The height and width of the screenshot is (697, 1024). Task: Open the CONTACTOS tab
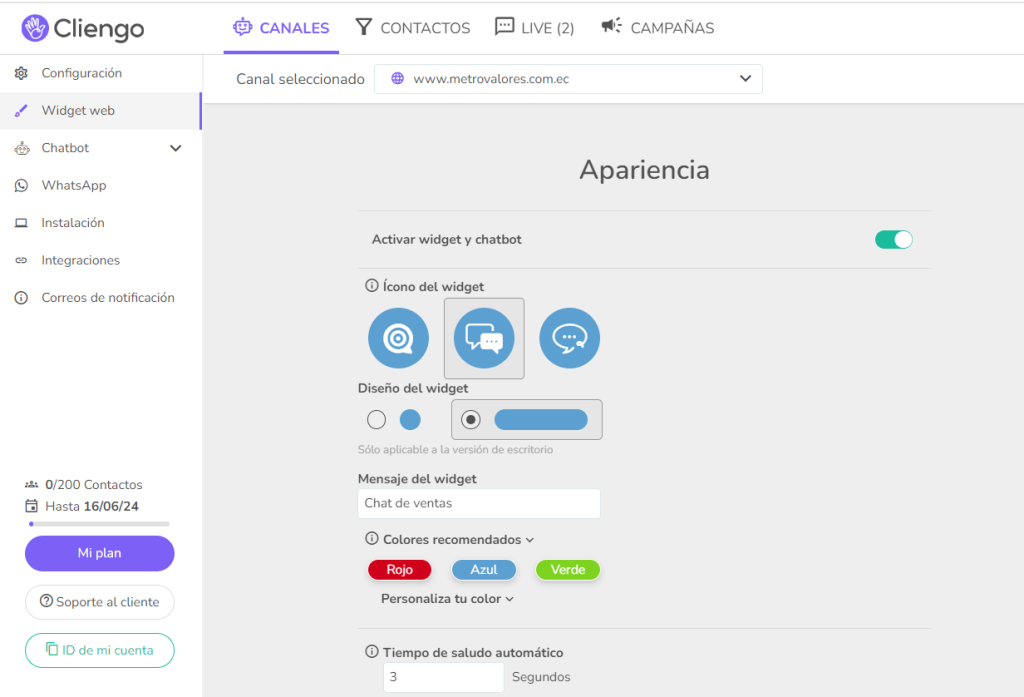tap(413, 28)
